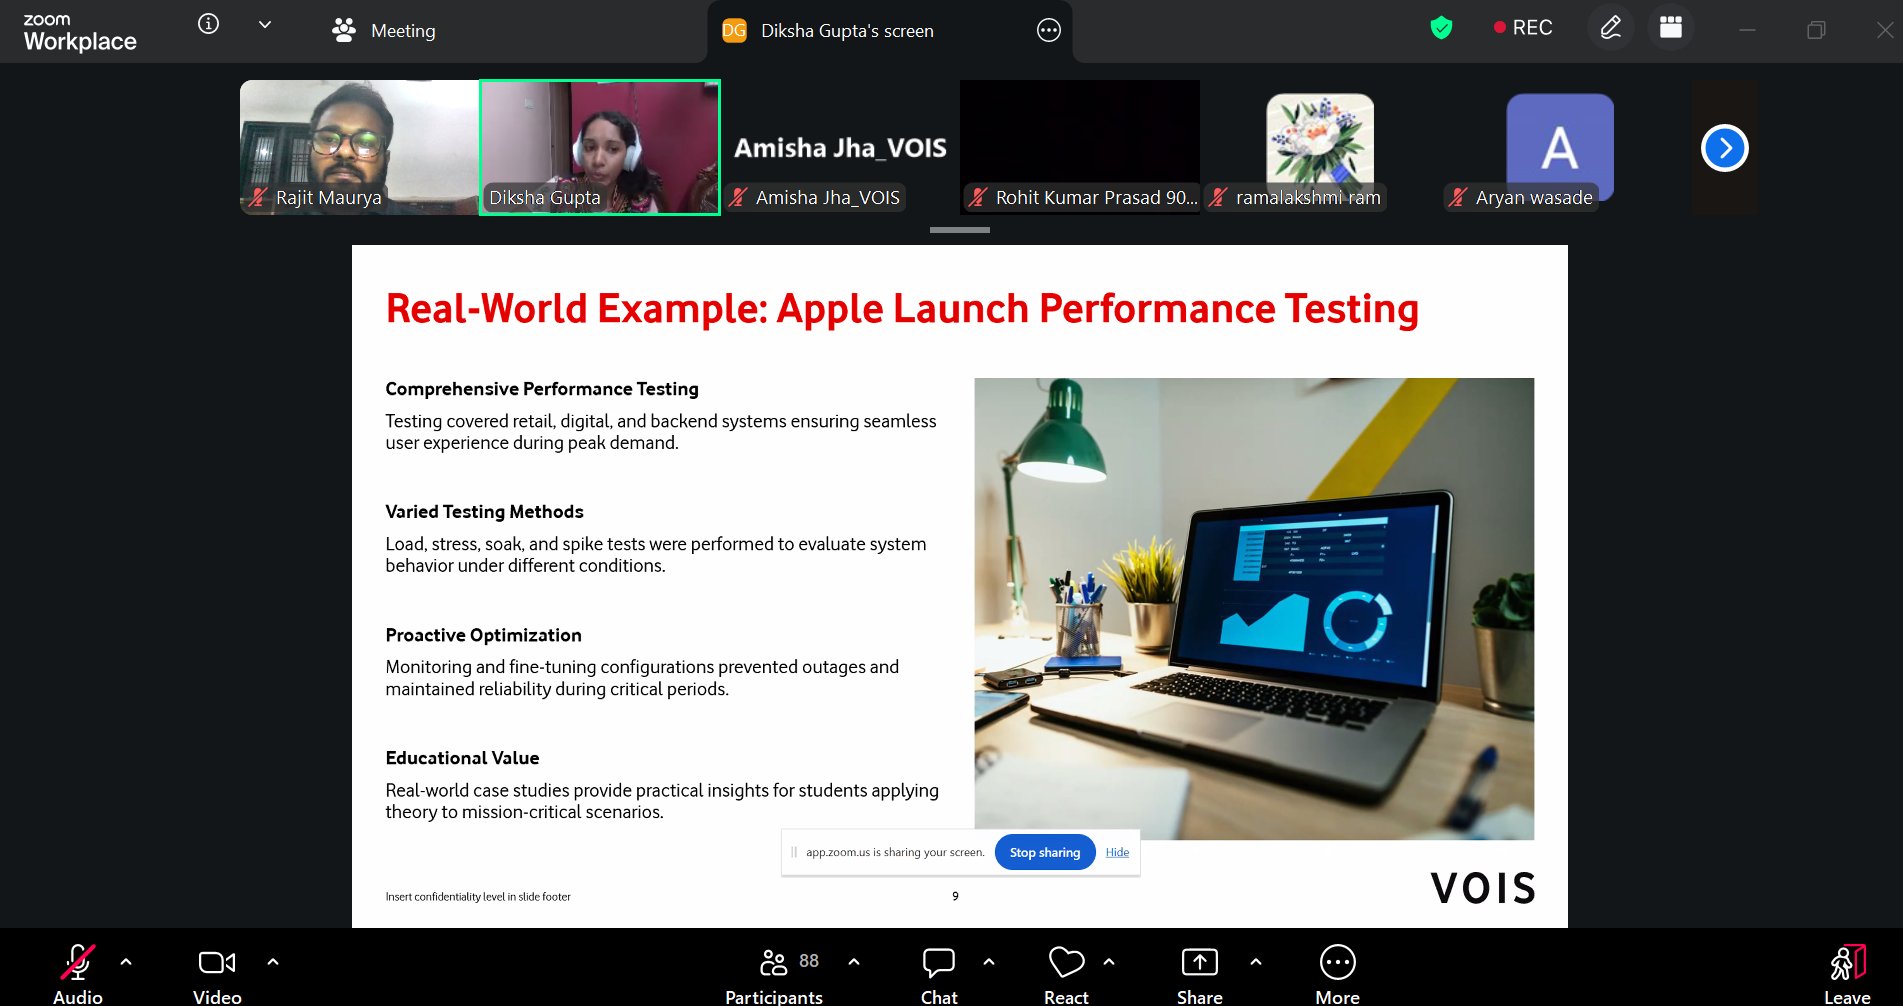Click the participant strip resize handle
The image size is (1903, 1006).
960,230
